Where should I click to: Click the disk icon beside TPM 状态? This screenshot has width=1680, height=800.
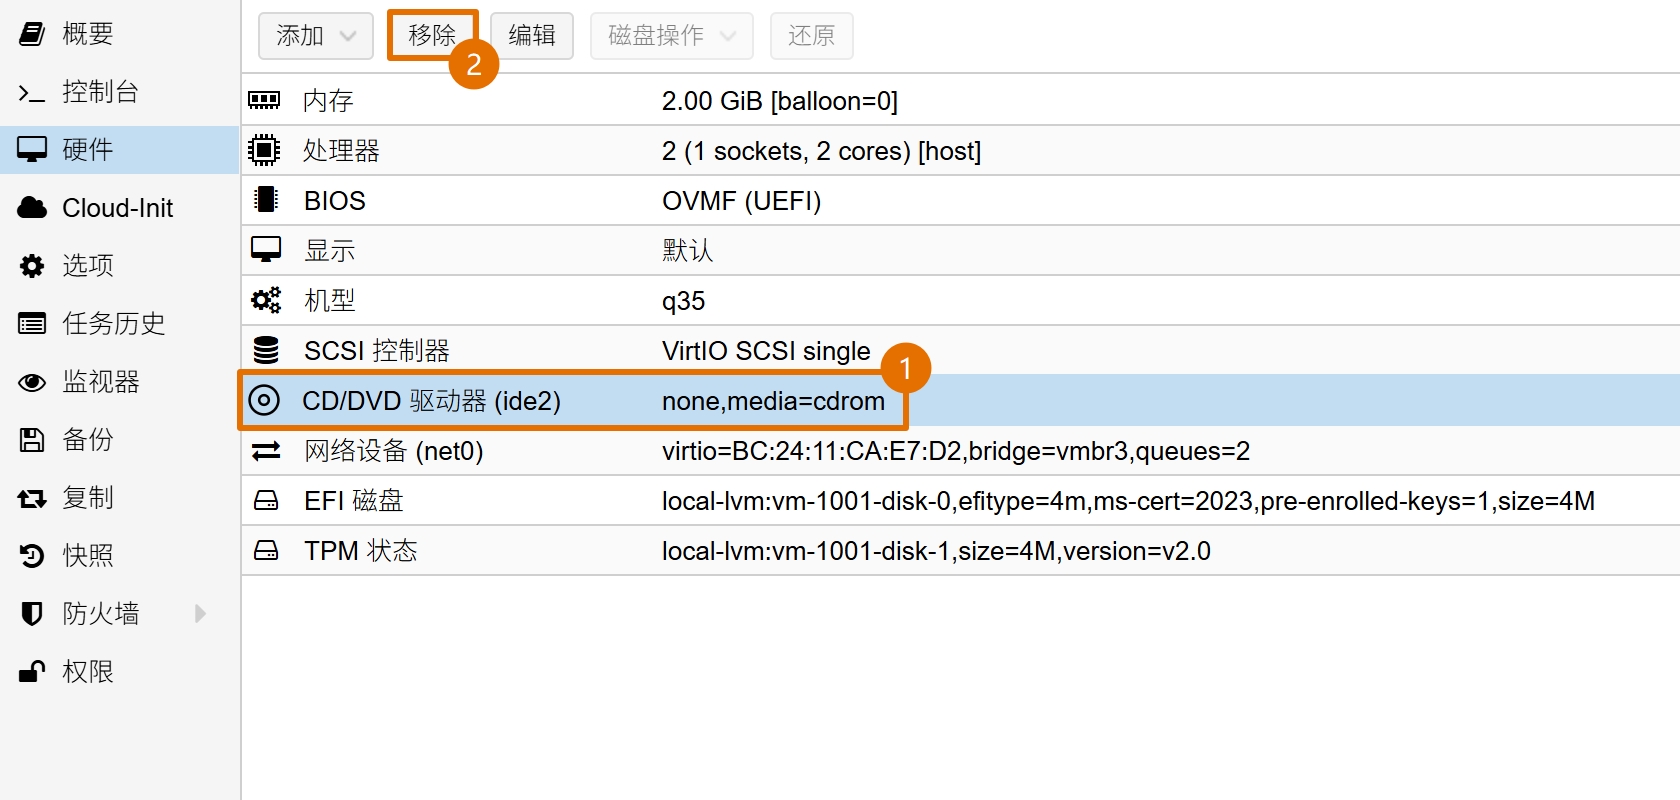coord(266,551)
